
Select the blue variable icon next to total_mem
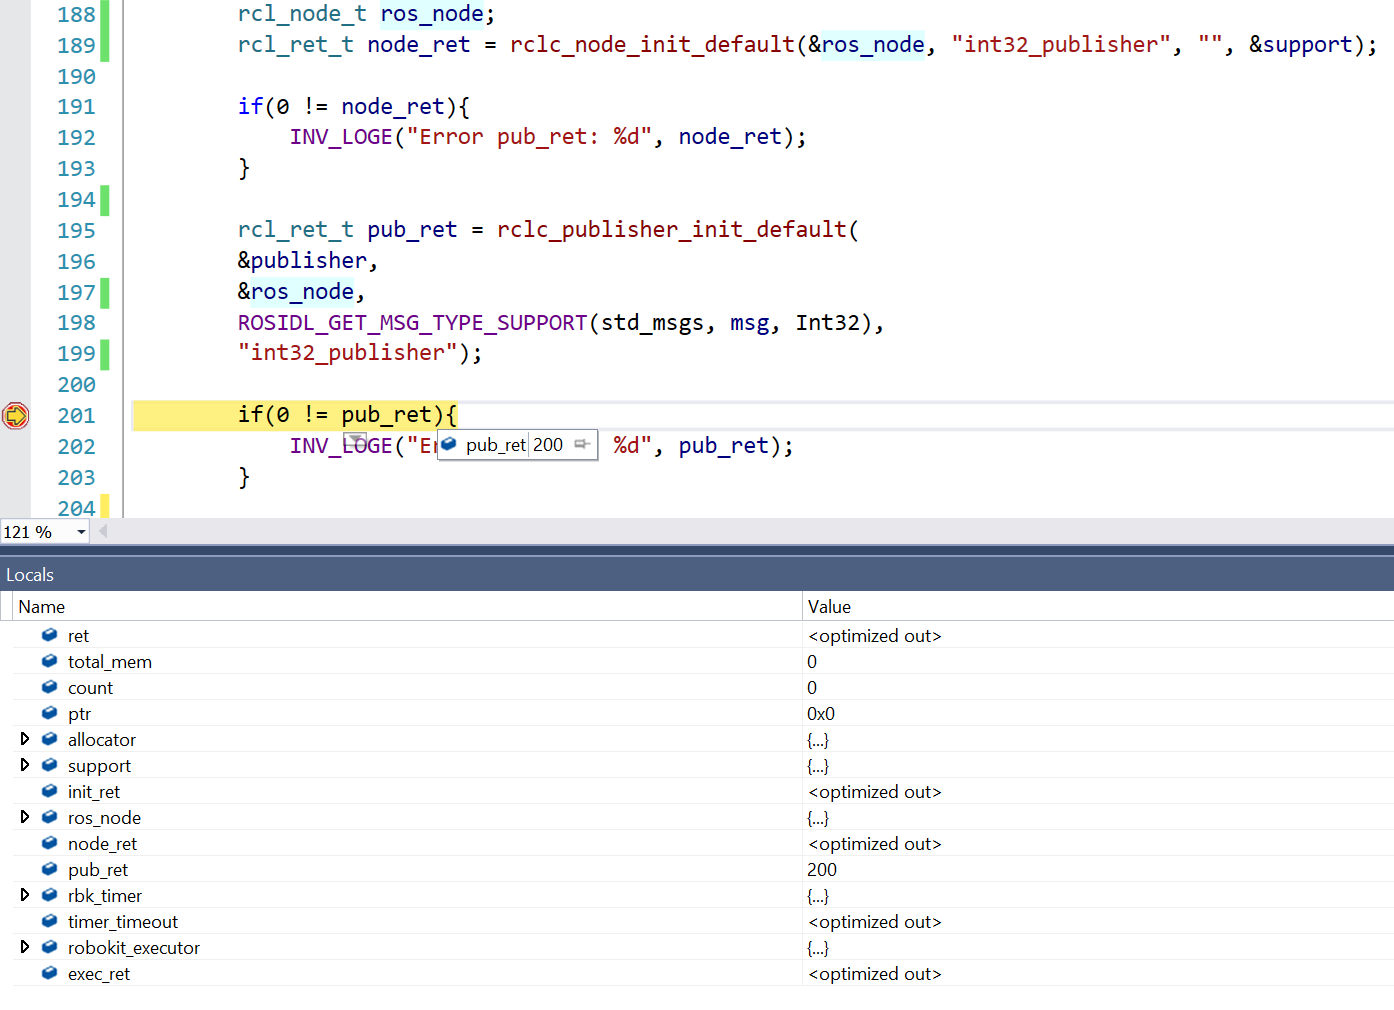pyautogui.click(x=49, y=660)
